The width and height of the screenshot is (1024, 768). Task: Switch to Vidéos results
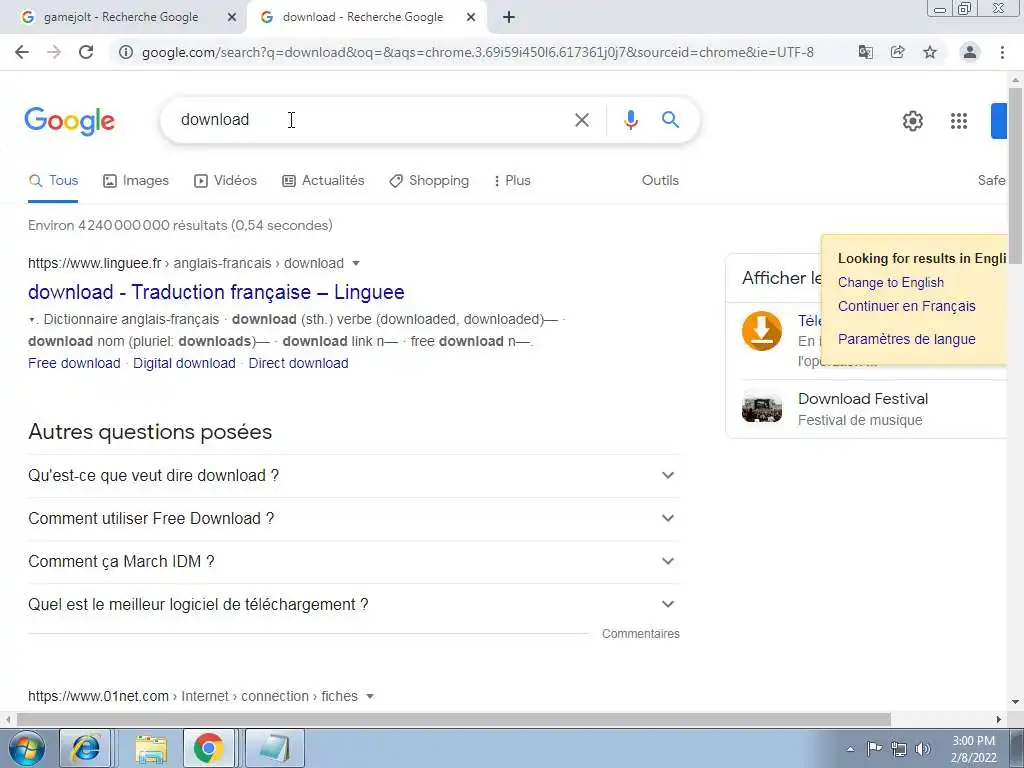225,181
